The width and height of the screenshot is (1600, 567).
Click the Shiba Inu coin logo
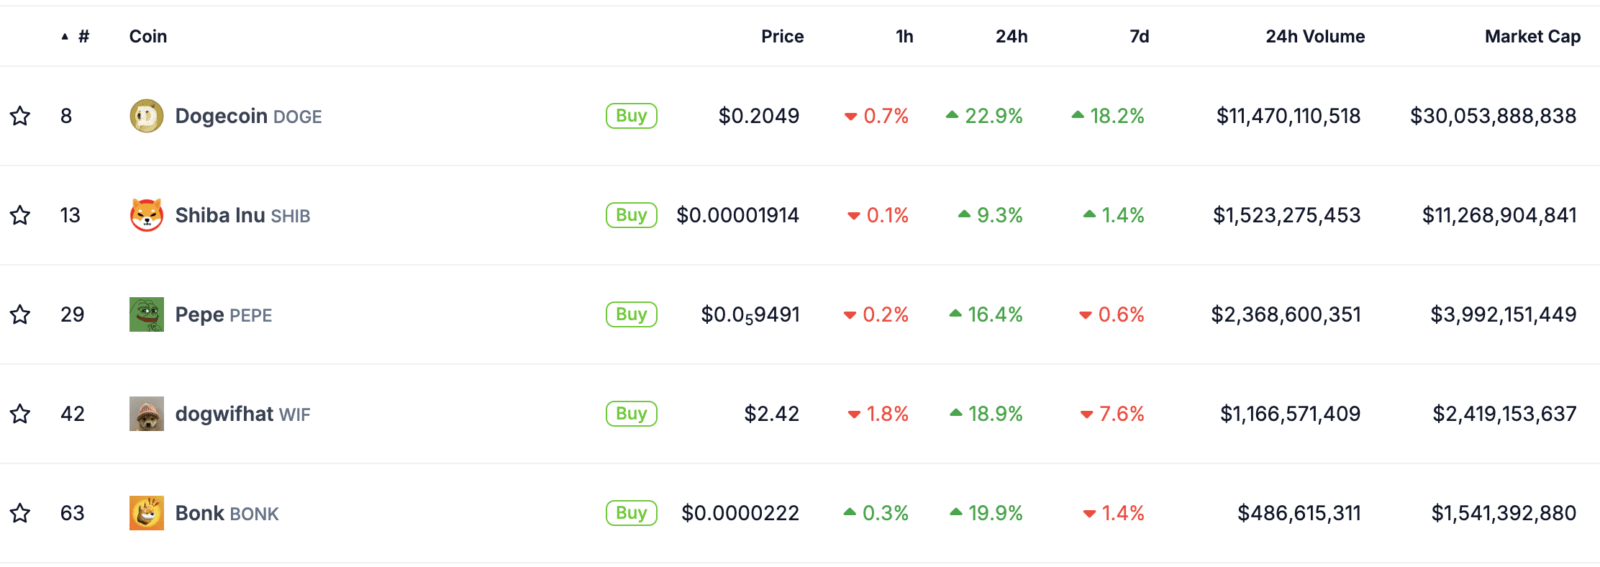point(146,215)
